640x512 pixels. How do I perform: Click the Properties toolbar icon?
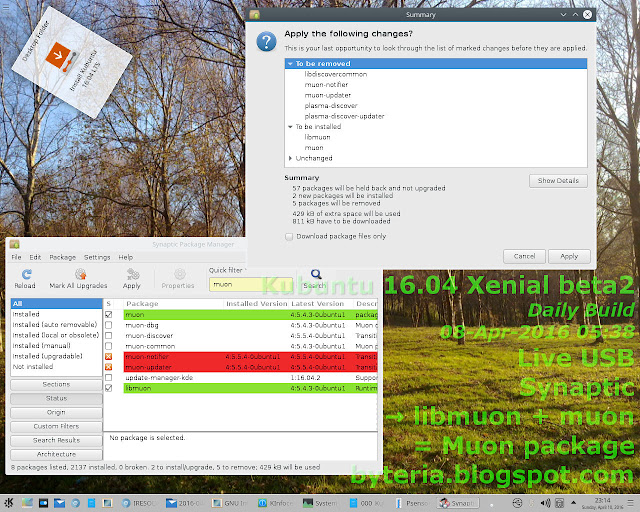[x=179, y=274]
